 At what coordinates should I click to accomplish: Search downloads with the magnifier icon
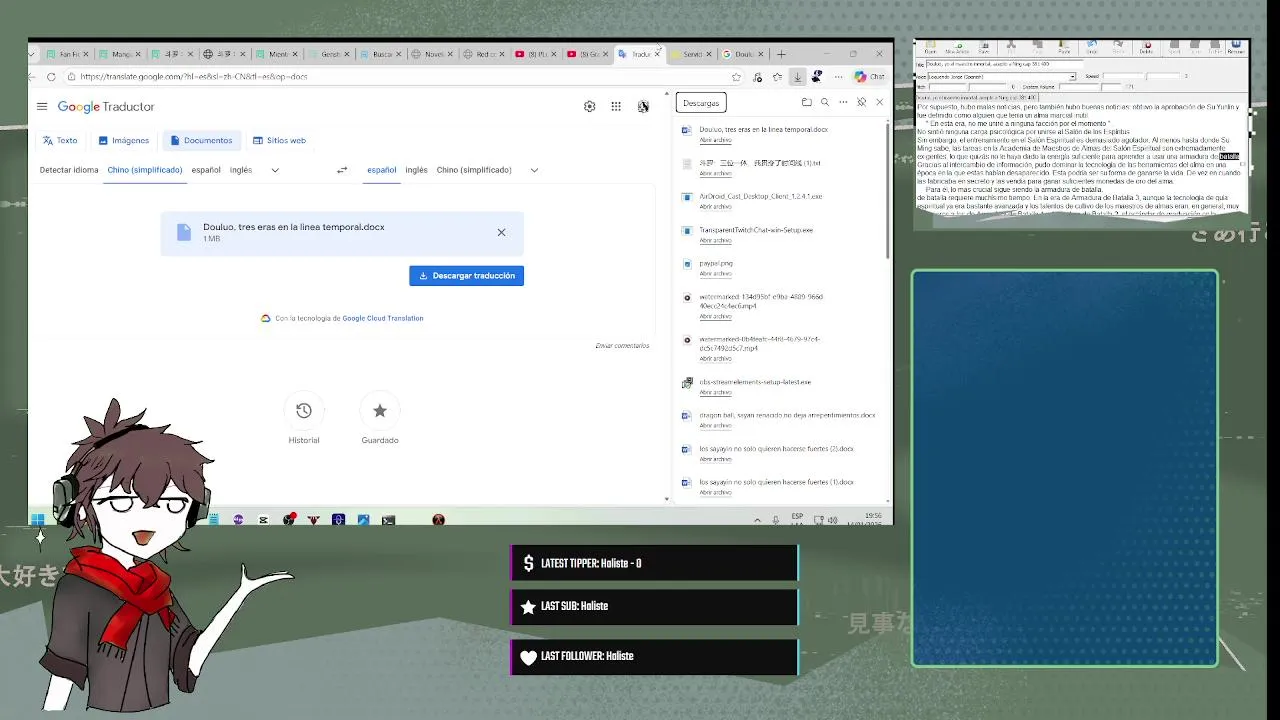click(825, 102)
